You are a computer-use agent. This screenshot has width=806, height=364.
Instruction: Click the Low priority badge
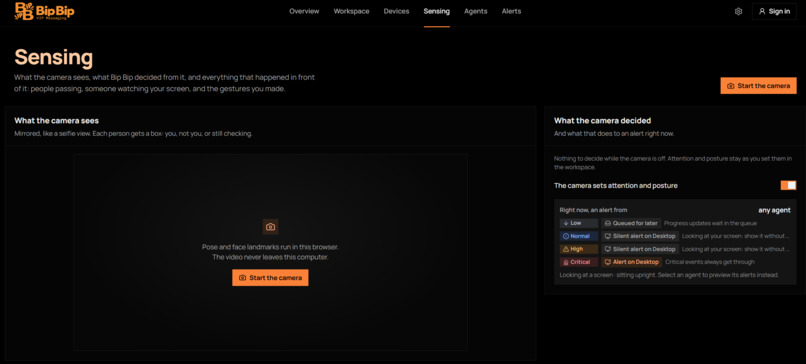579,223
